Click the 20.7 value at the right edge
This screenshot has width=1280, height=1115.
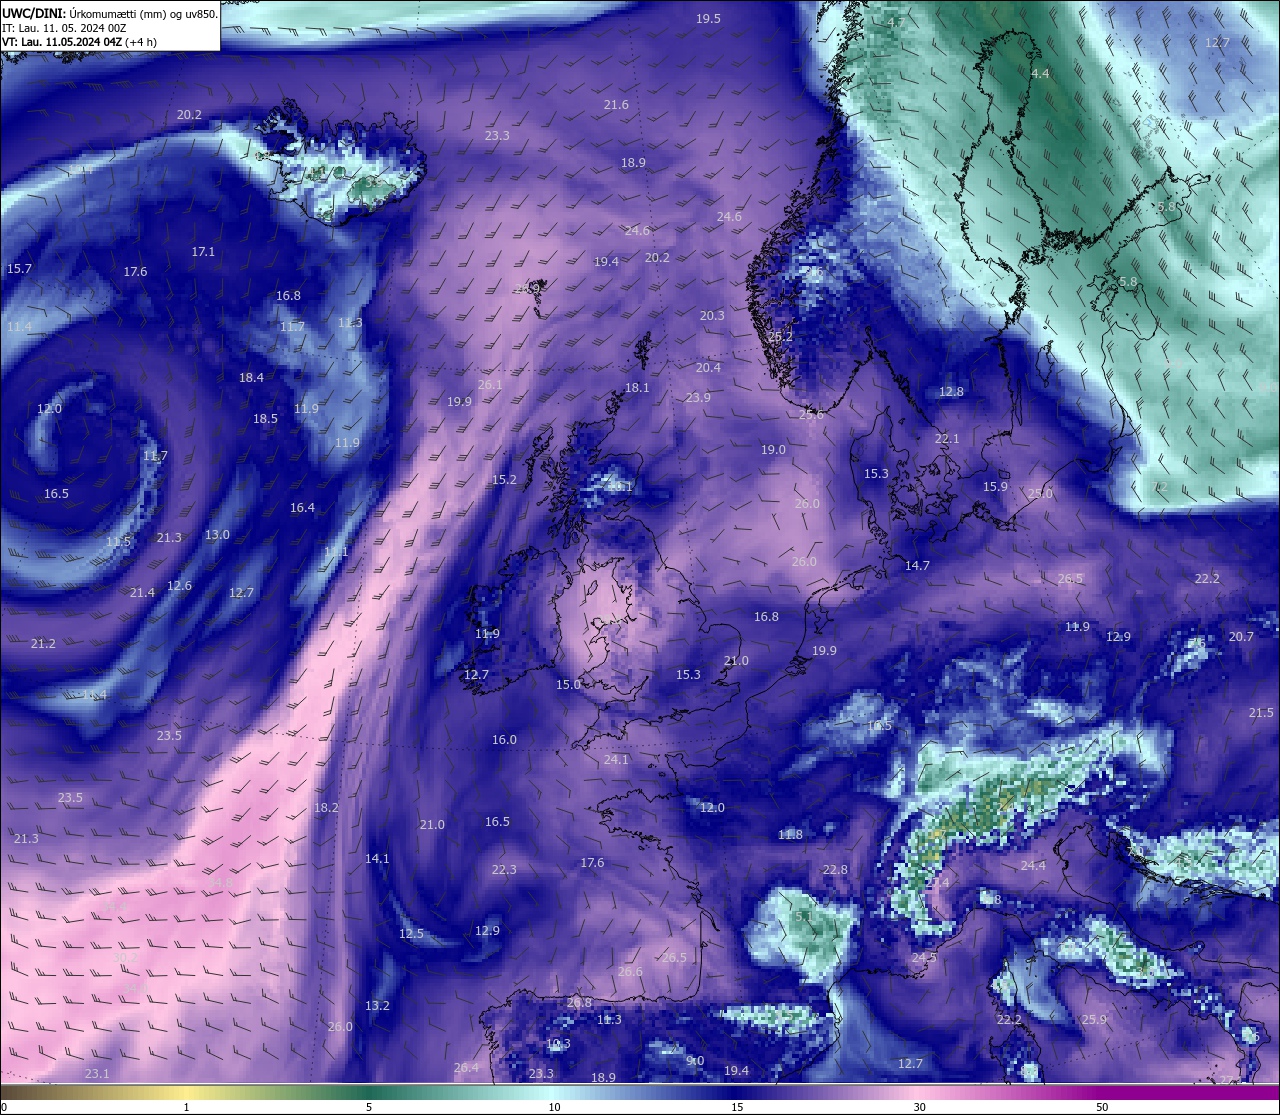(1241, 637)
